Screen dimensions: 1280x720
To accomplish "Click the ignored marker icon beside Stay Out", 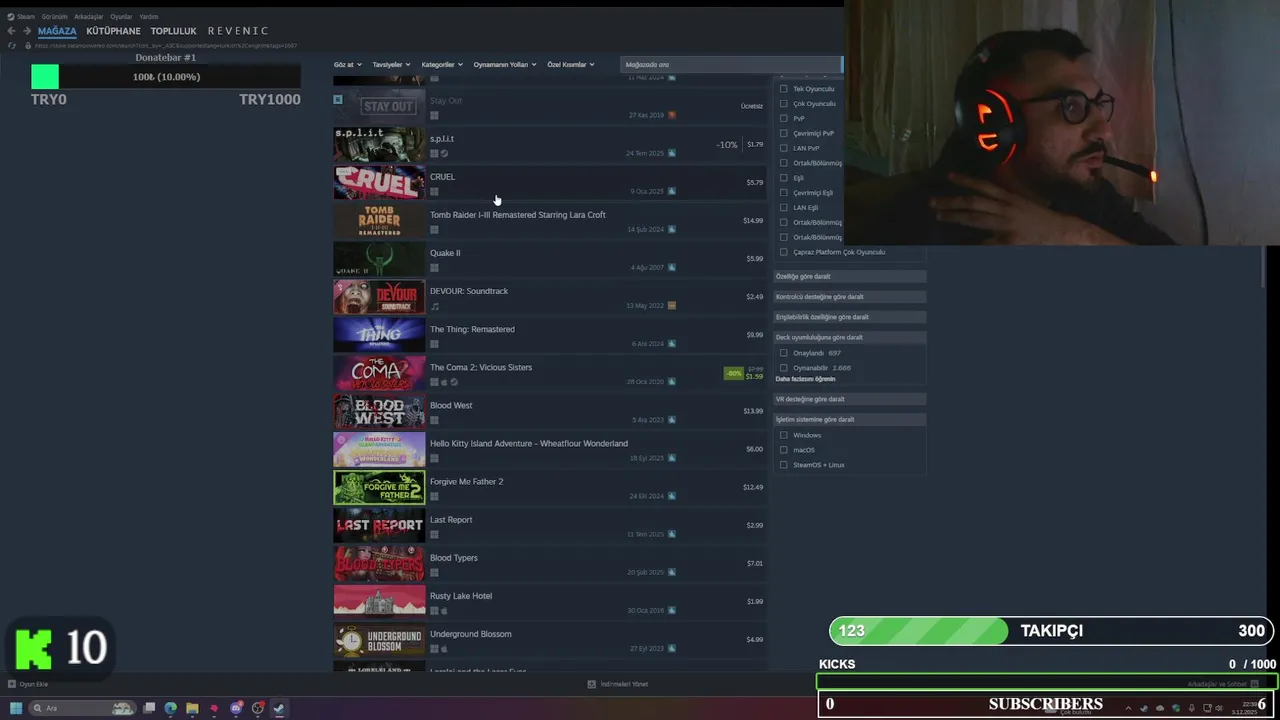I will coord(338,100).
